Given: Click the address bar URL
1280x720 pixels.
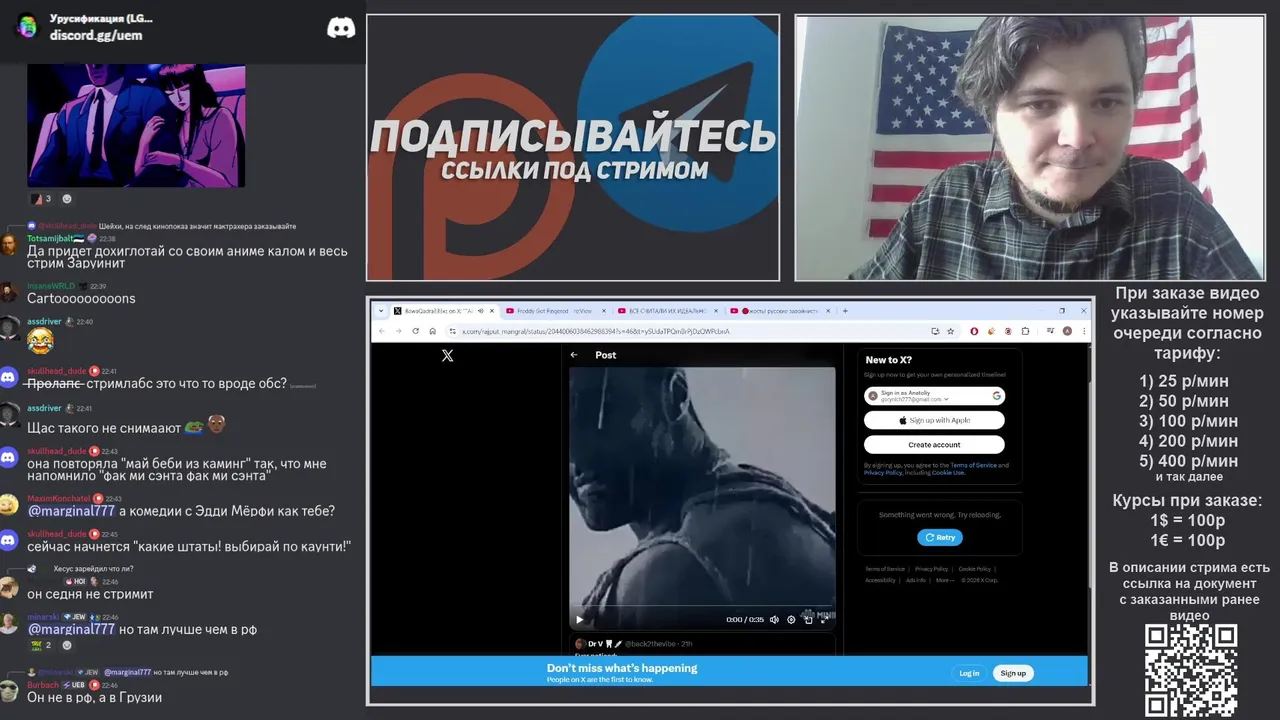Looking at the screenshot, I should pyautogui.click(x=596, y=331).
